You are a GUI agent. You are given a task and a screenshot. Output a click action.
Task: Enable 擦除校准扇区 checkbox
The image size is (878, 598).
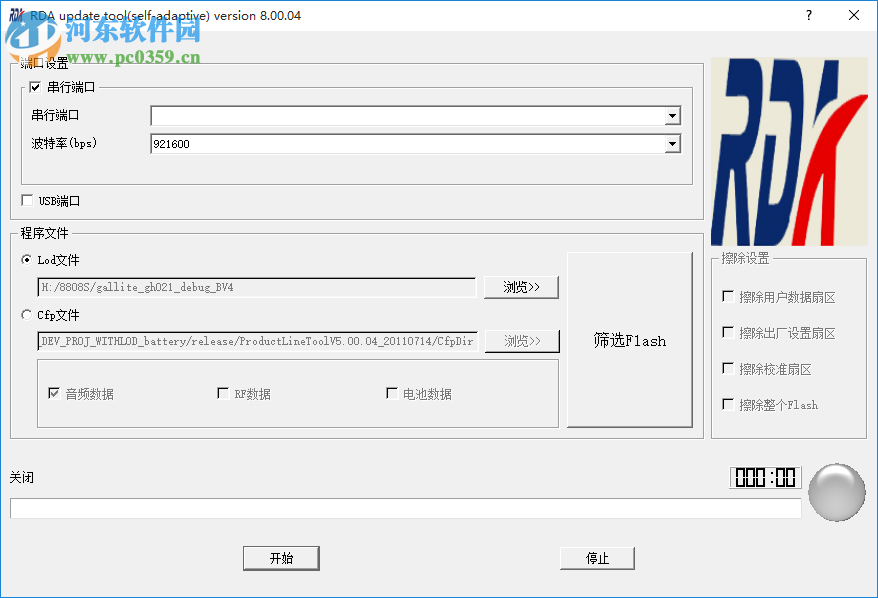[x=730, y=369]
